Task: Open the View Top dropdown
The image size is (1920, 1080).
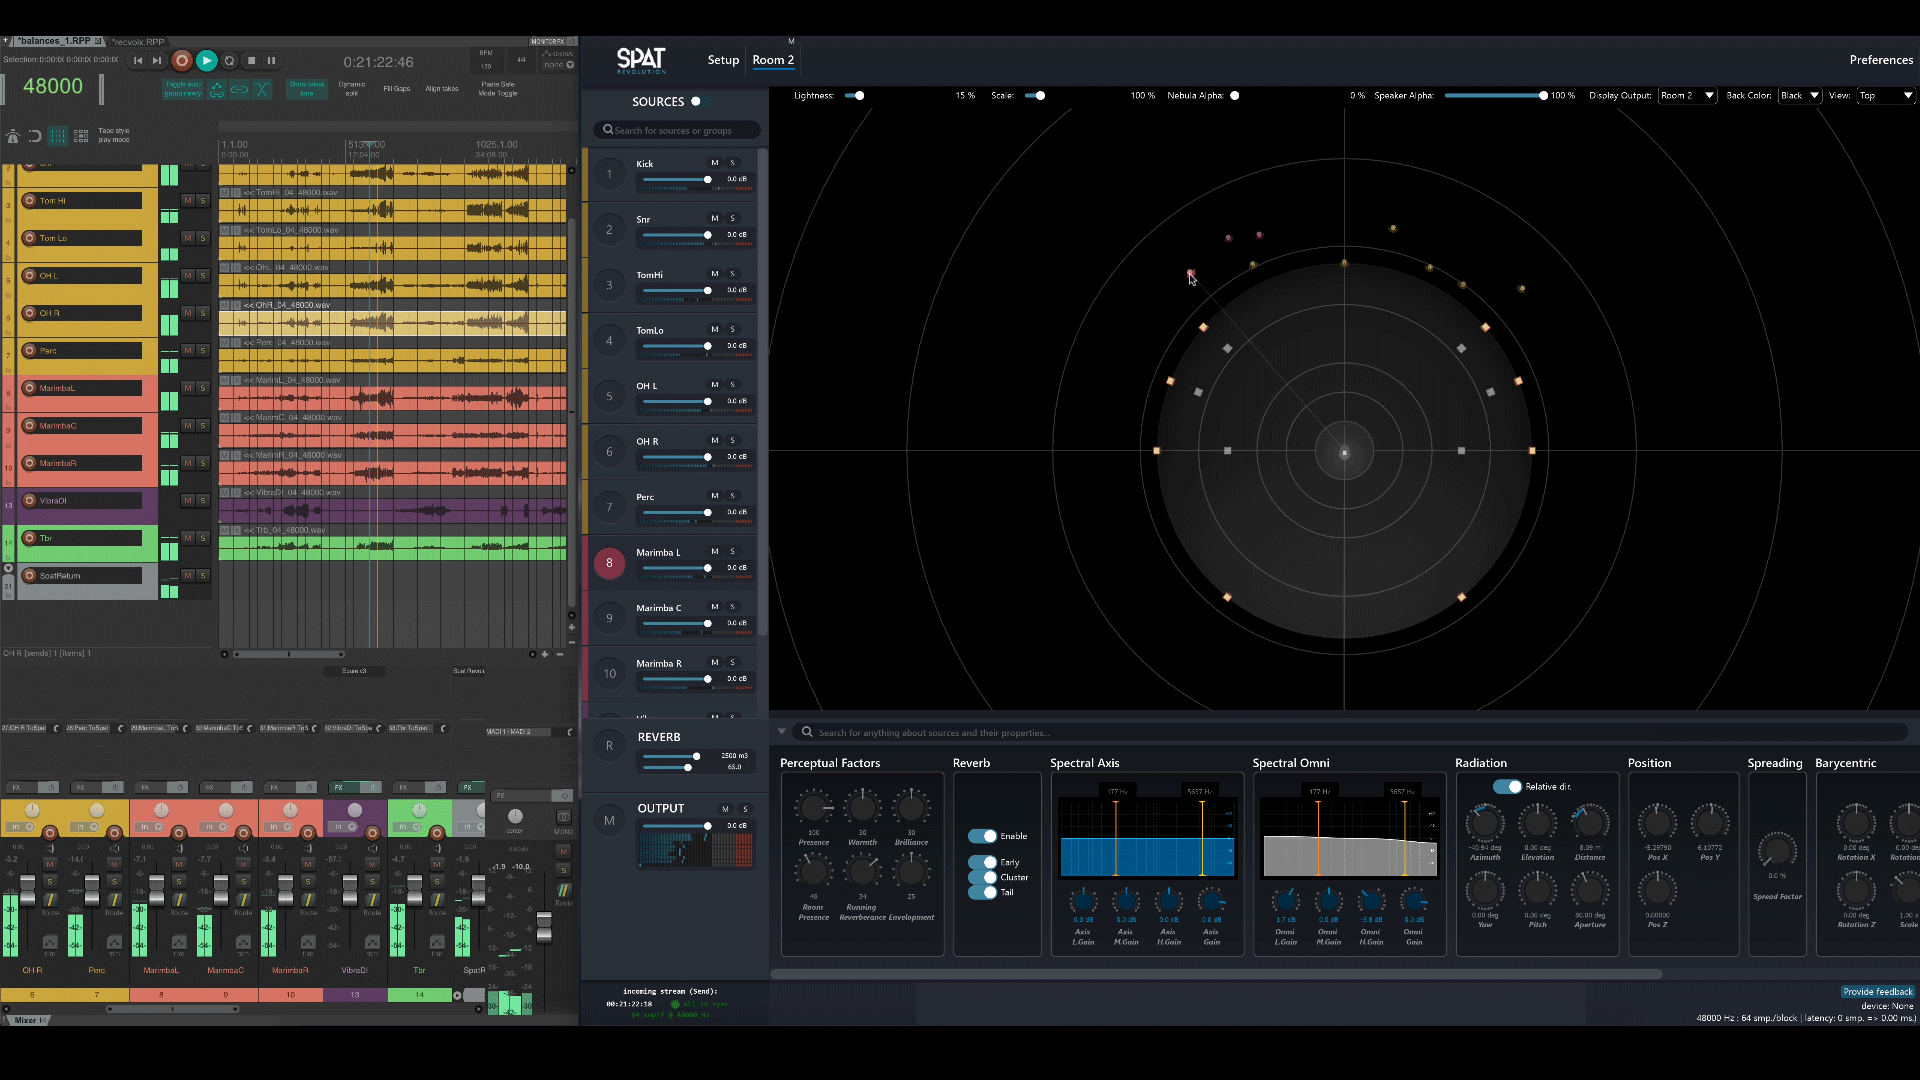Action: [x=1885, y=96]
